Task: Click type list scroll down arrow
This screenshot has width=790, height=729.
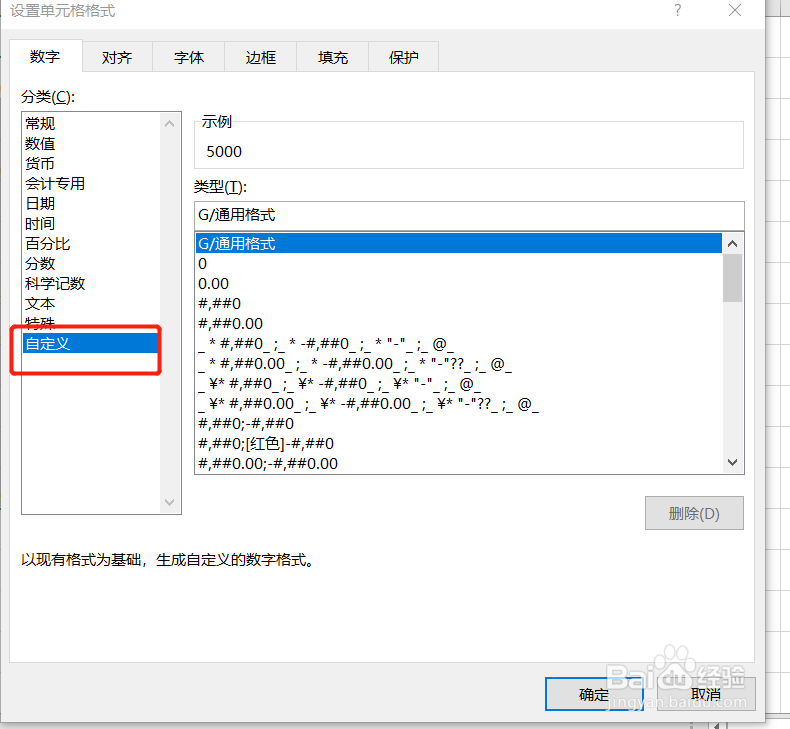Action: coord(733,462)
